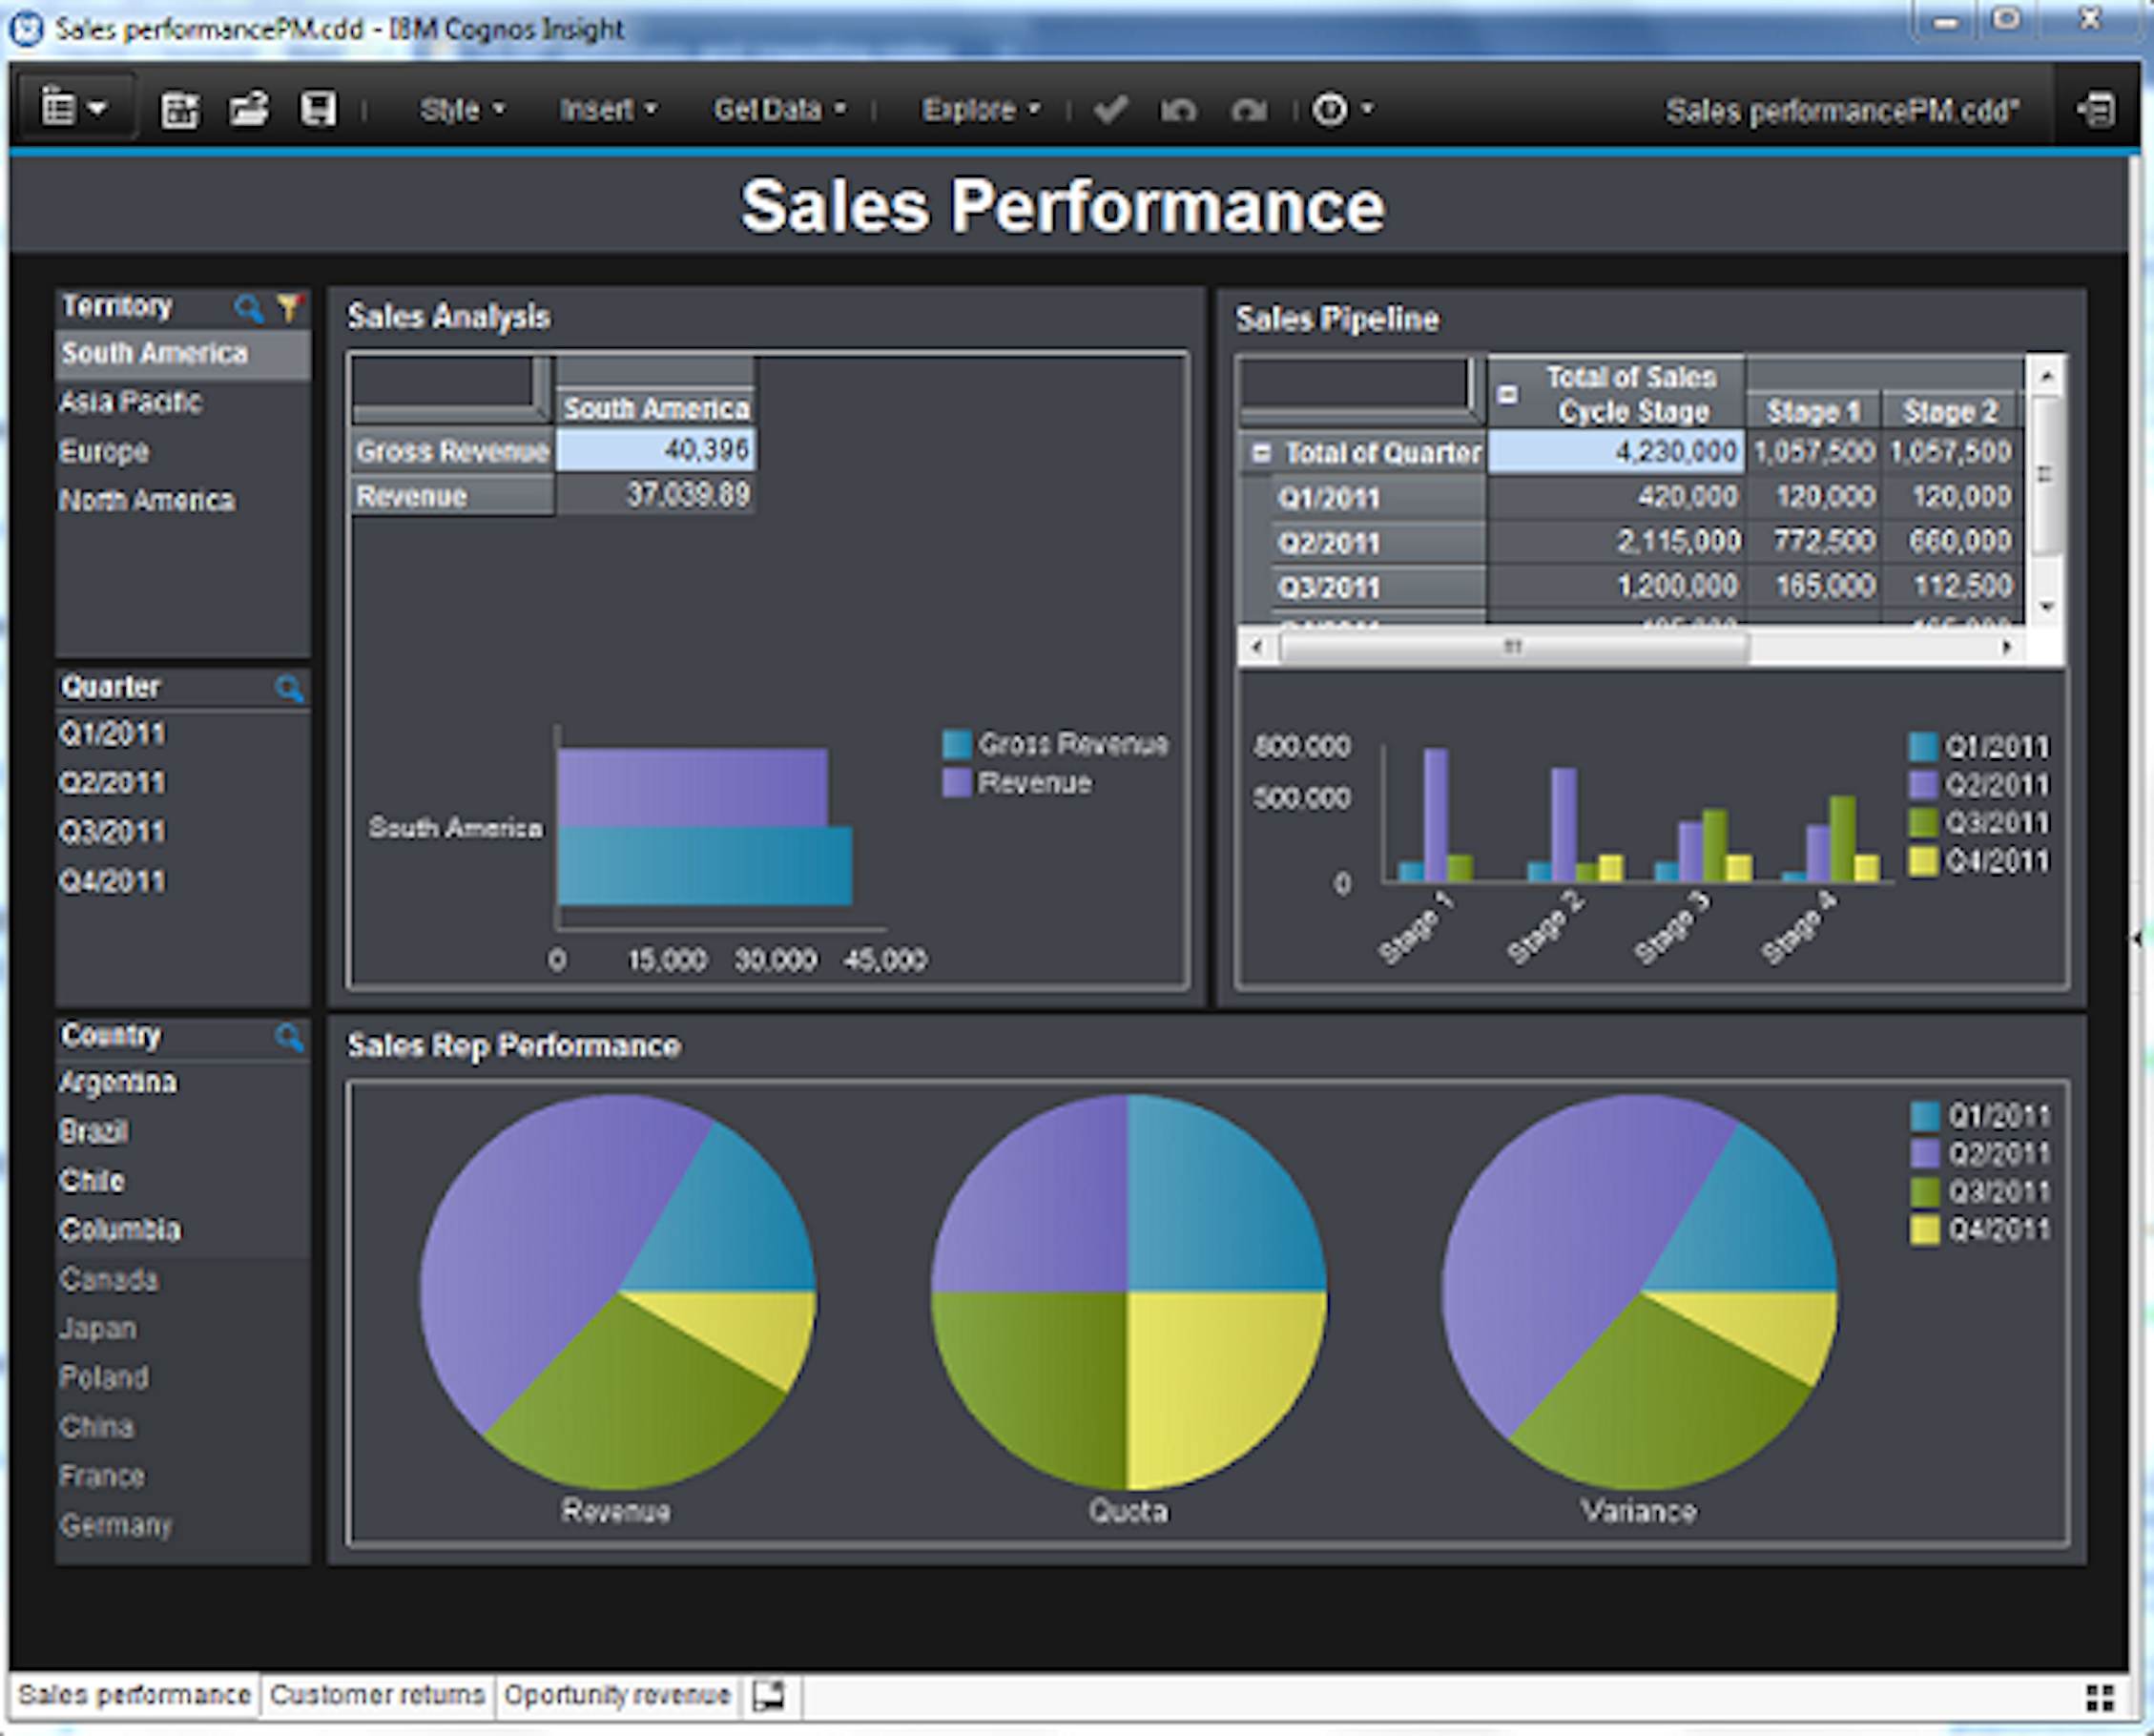Save the dashboard file
This screenshot has height=1736, width=2154.
coord(318,110)
